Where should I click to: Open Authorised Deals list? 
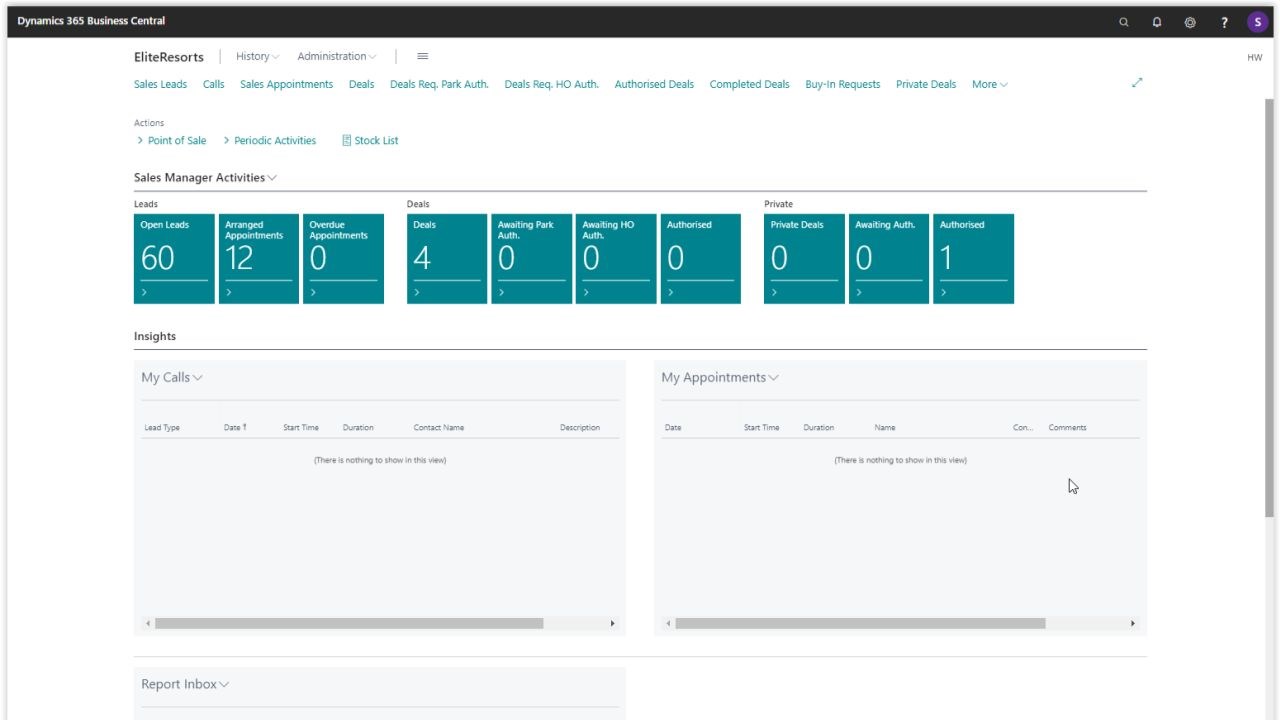(x=654, y=85)
